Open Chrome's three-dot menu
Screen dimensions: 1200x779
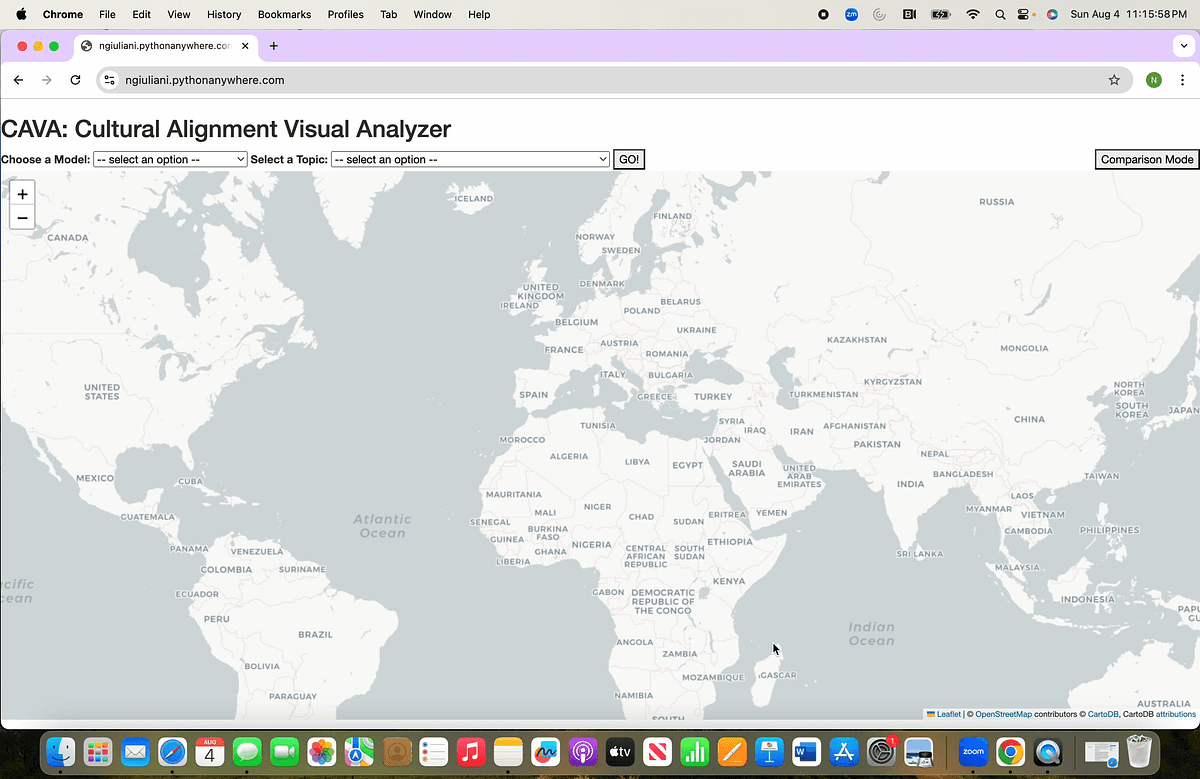(x=1182, y=80)
